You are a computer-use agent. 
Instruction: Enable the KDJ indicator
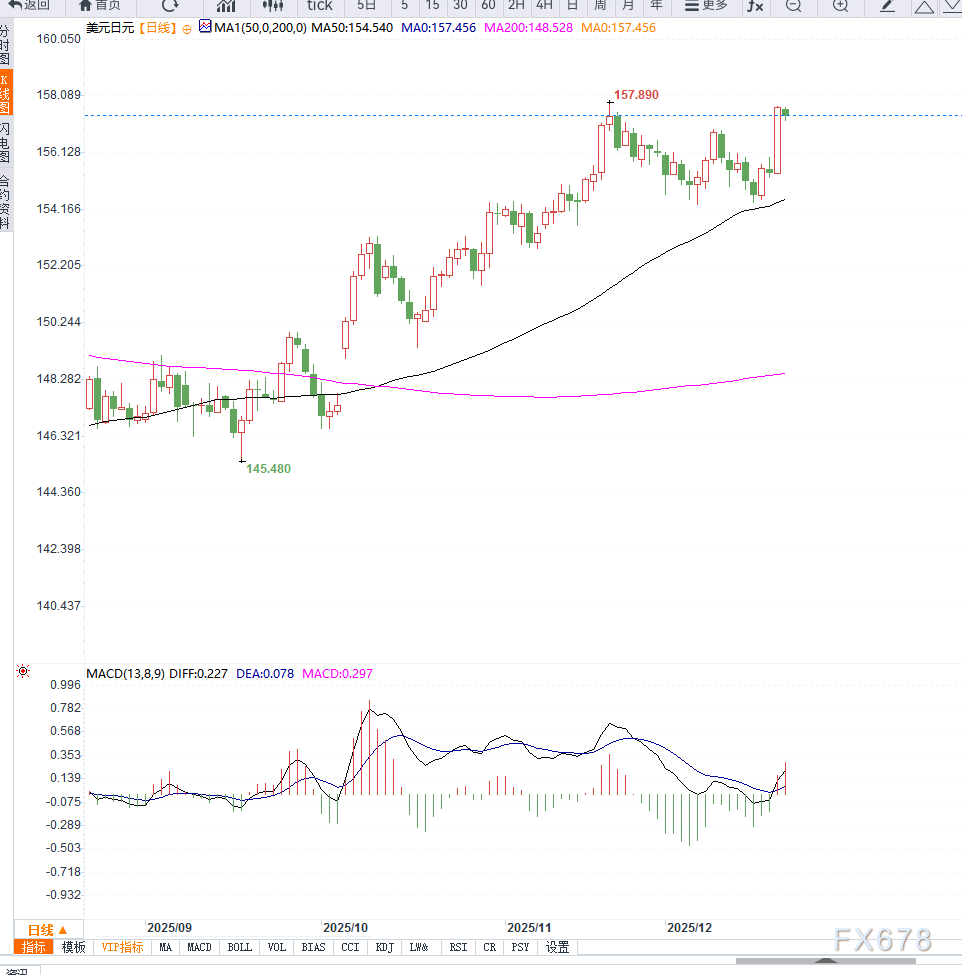[386, 947]
